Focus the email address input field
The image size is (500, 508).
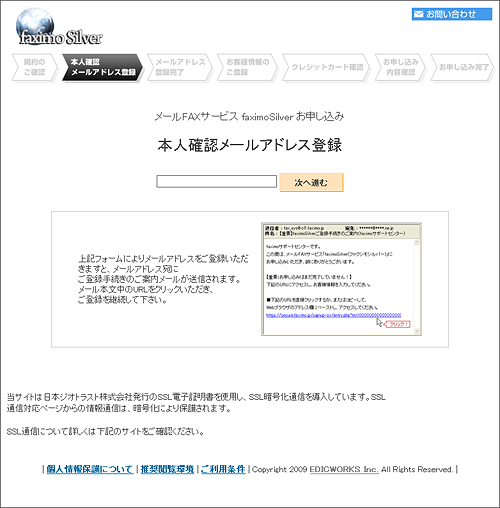[216, 182]
